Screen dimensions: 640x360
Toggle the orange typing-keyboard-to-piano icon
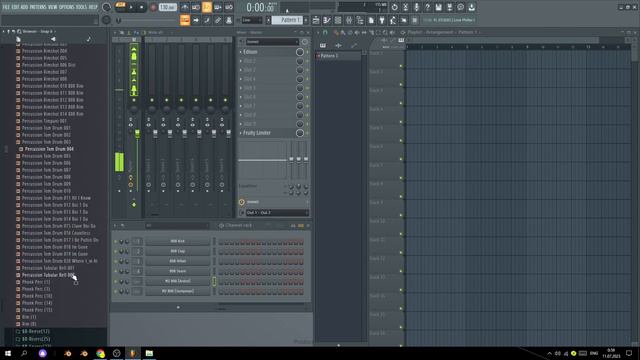tap(185, 20)
